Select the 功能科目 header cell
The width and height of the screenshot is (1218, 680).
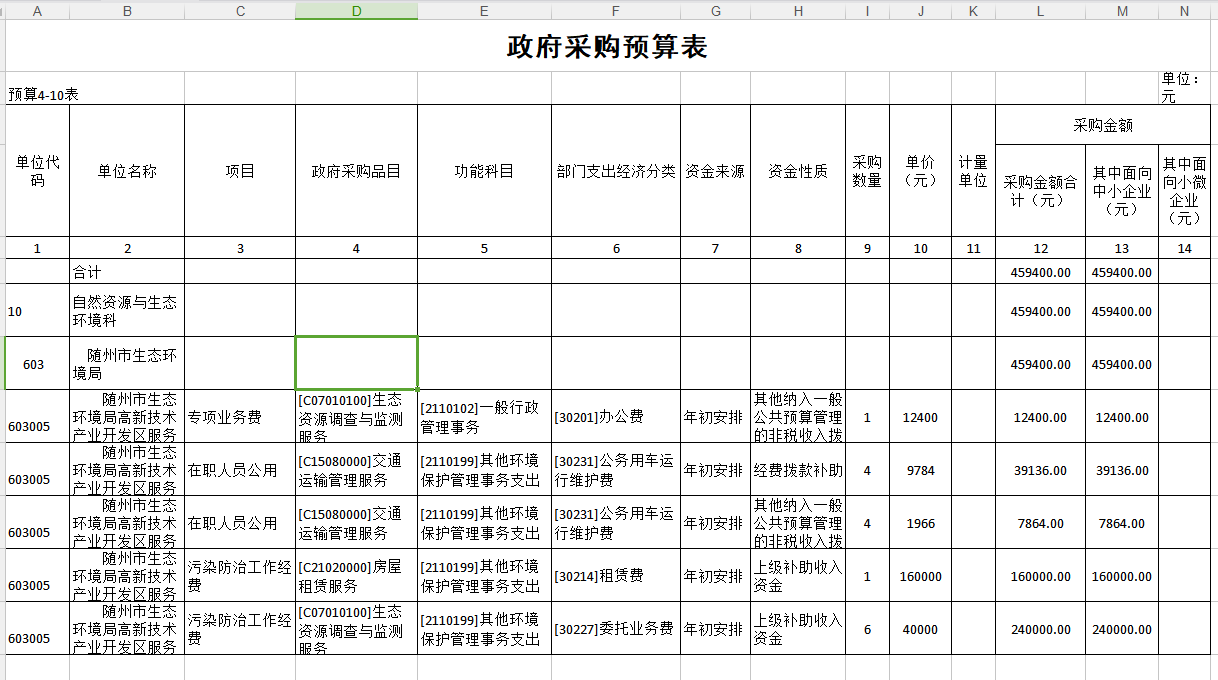[x=484, y=171]
